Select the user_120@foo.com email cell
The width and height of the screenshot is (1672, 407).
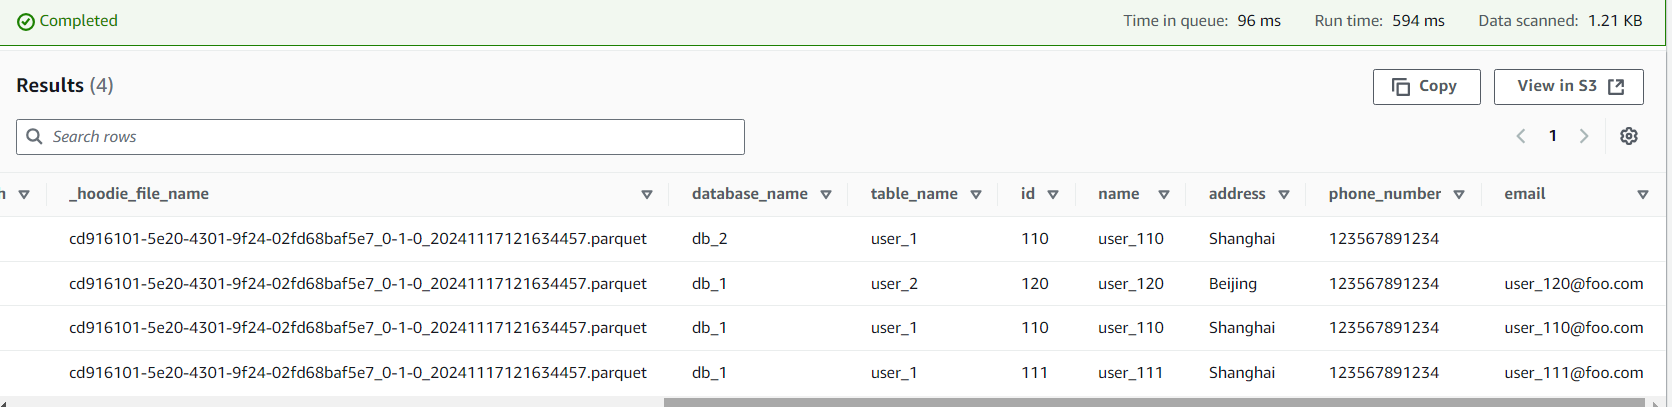pos(1573,284)
